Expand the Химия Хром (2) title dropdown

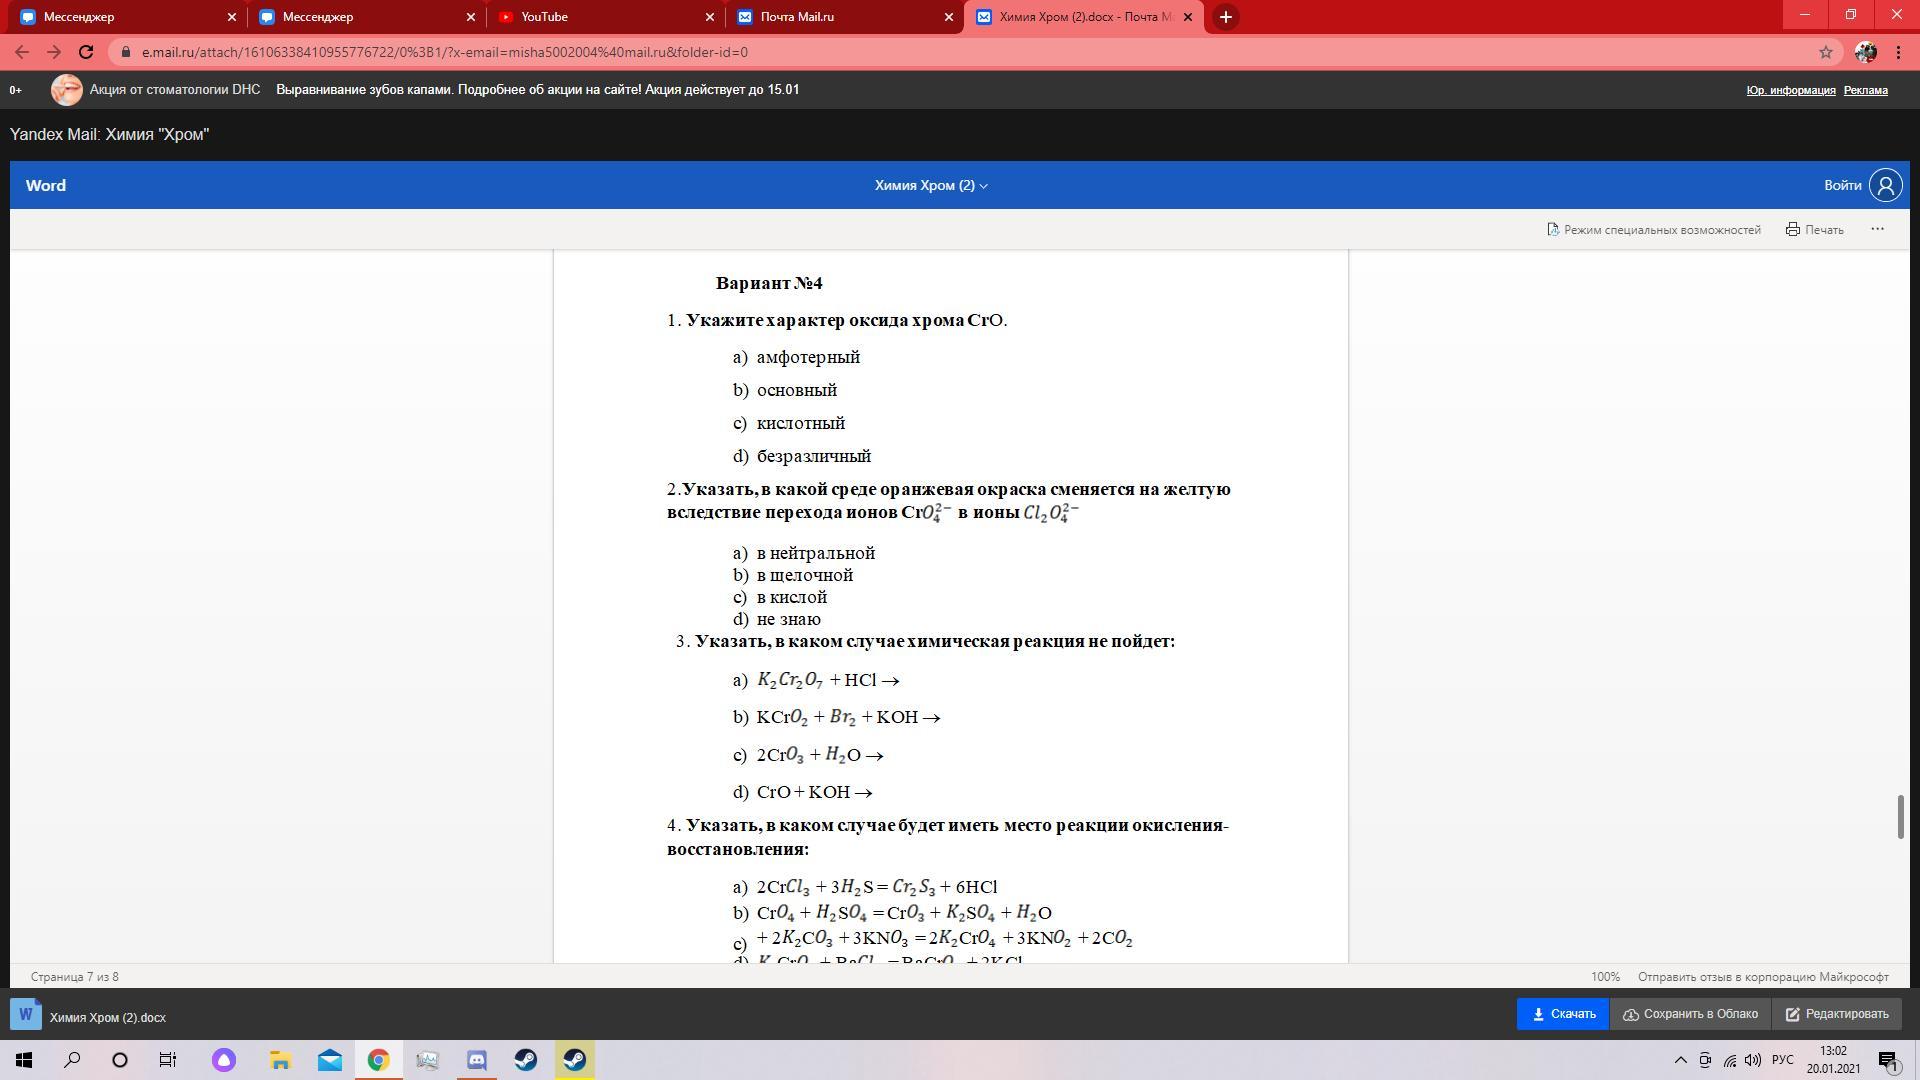coord(931,185)
